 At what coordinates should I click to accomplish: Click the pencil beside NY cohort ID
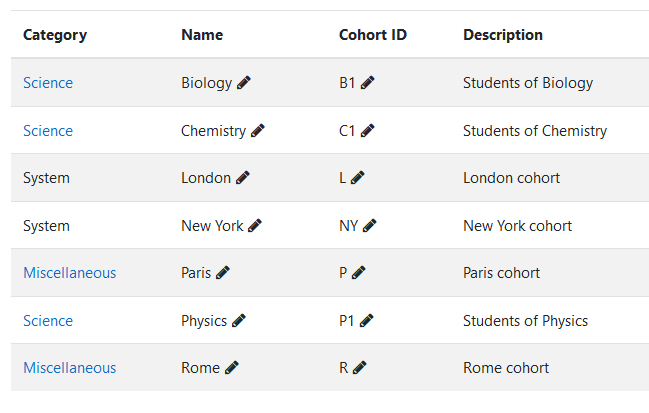click(370, 226)
